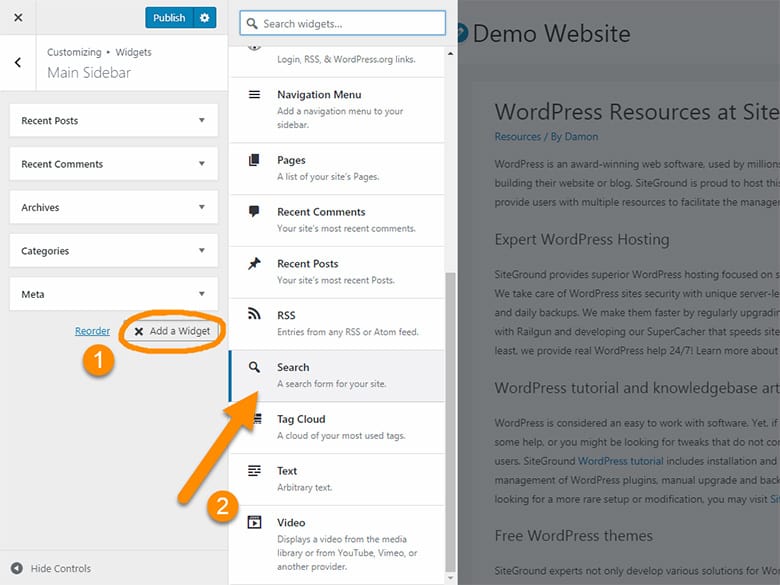
Task: Focus the Search widgets input field
Action: 342,23
